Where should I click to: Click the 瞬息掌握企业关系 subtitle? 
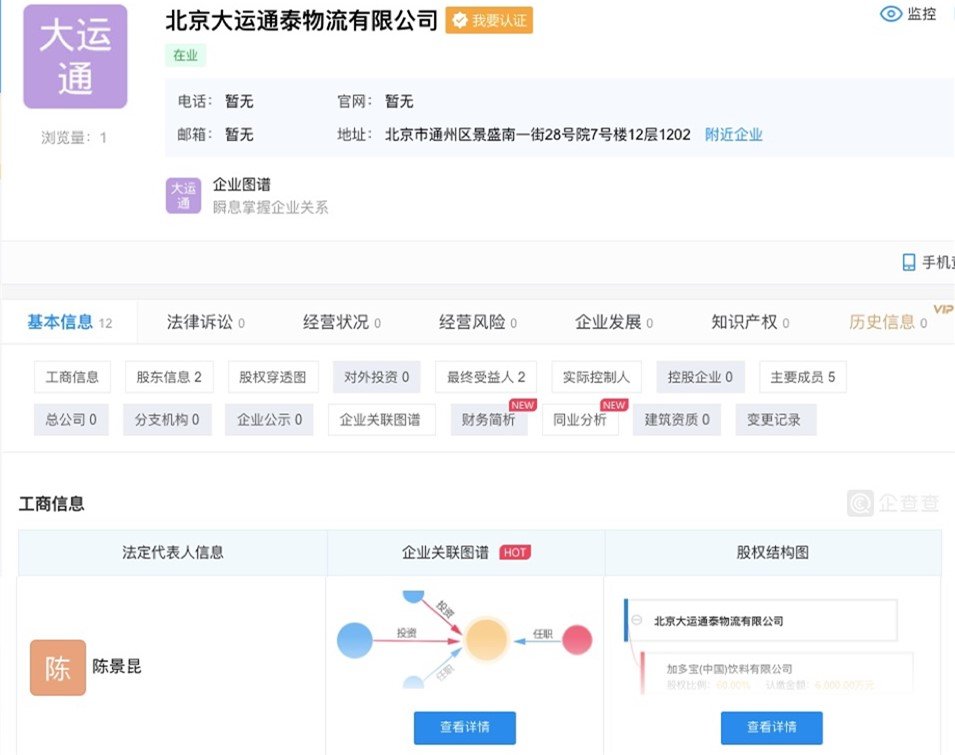[270, 208]
